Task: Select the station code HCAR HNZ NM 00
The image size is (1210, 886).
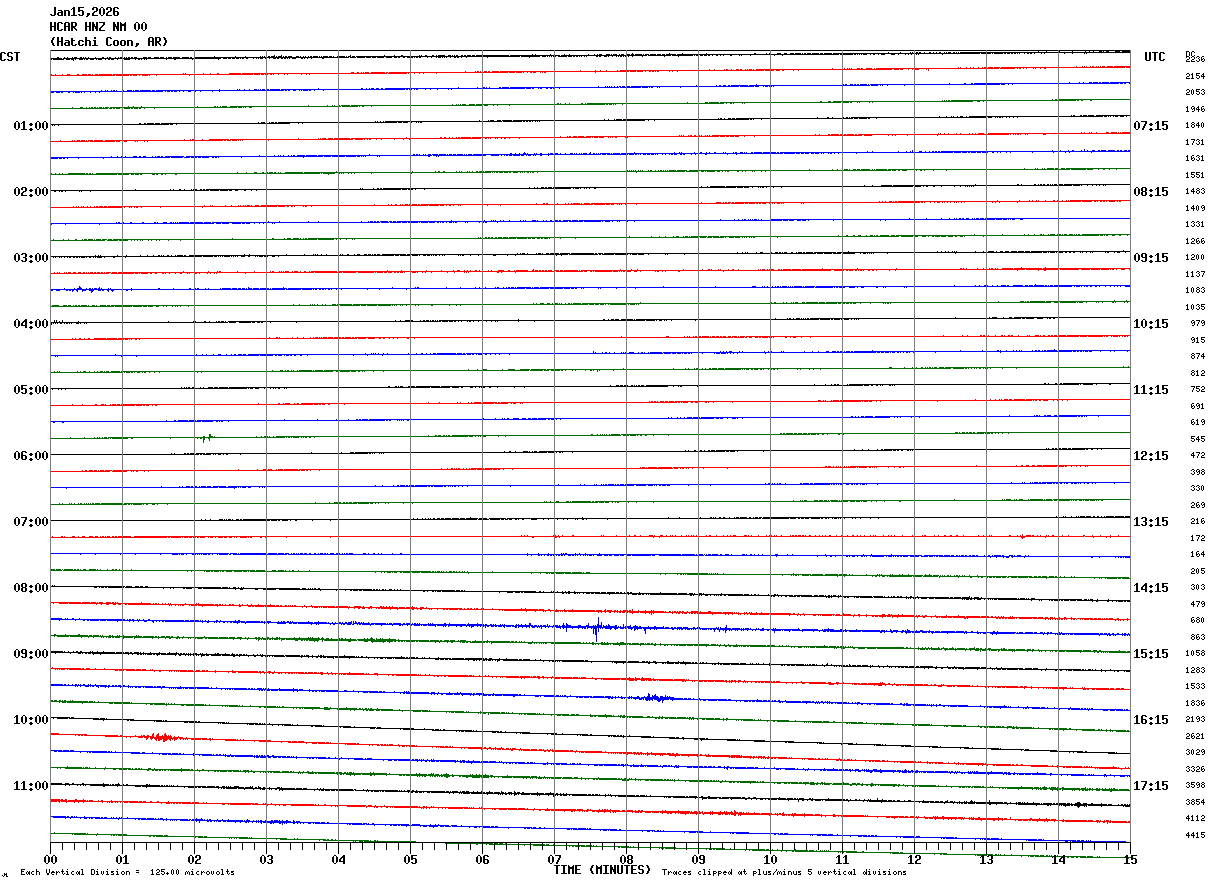Action: [98, 27]
